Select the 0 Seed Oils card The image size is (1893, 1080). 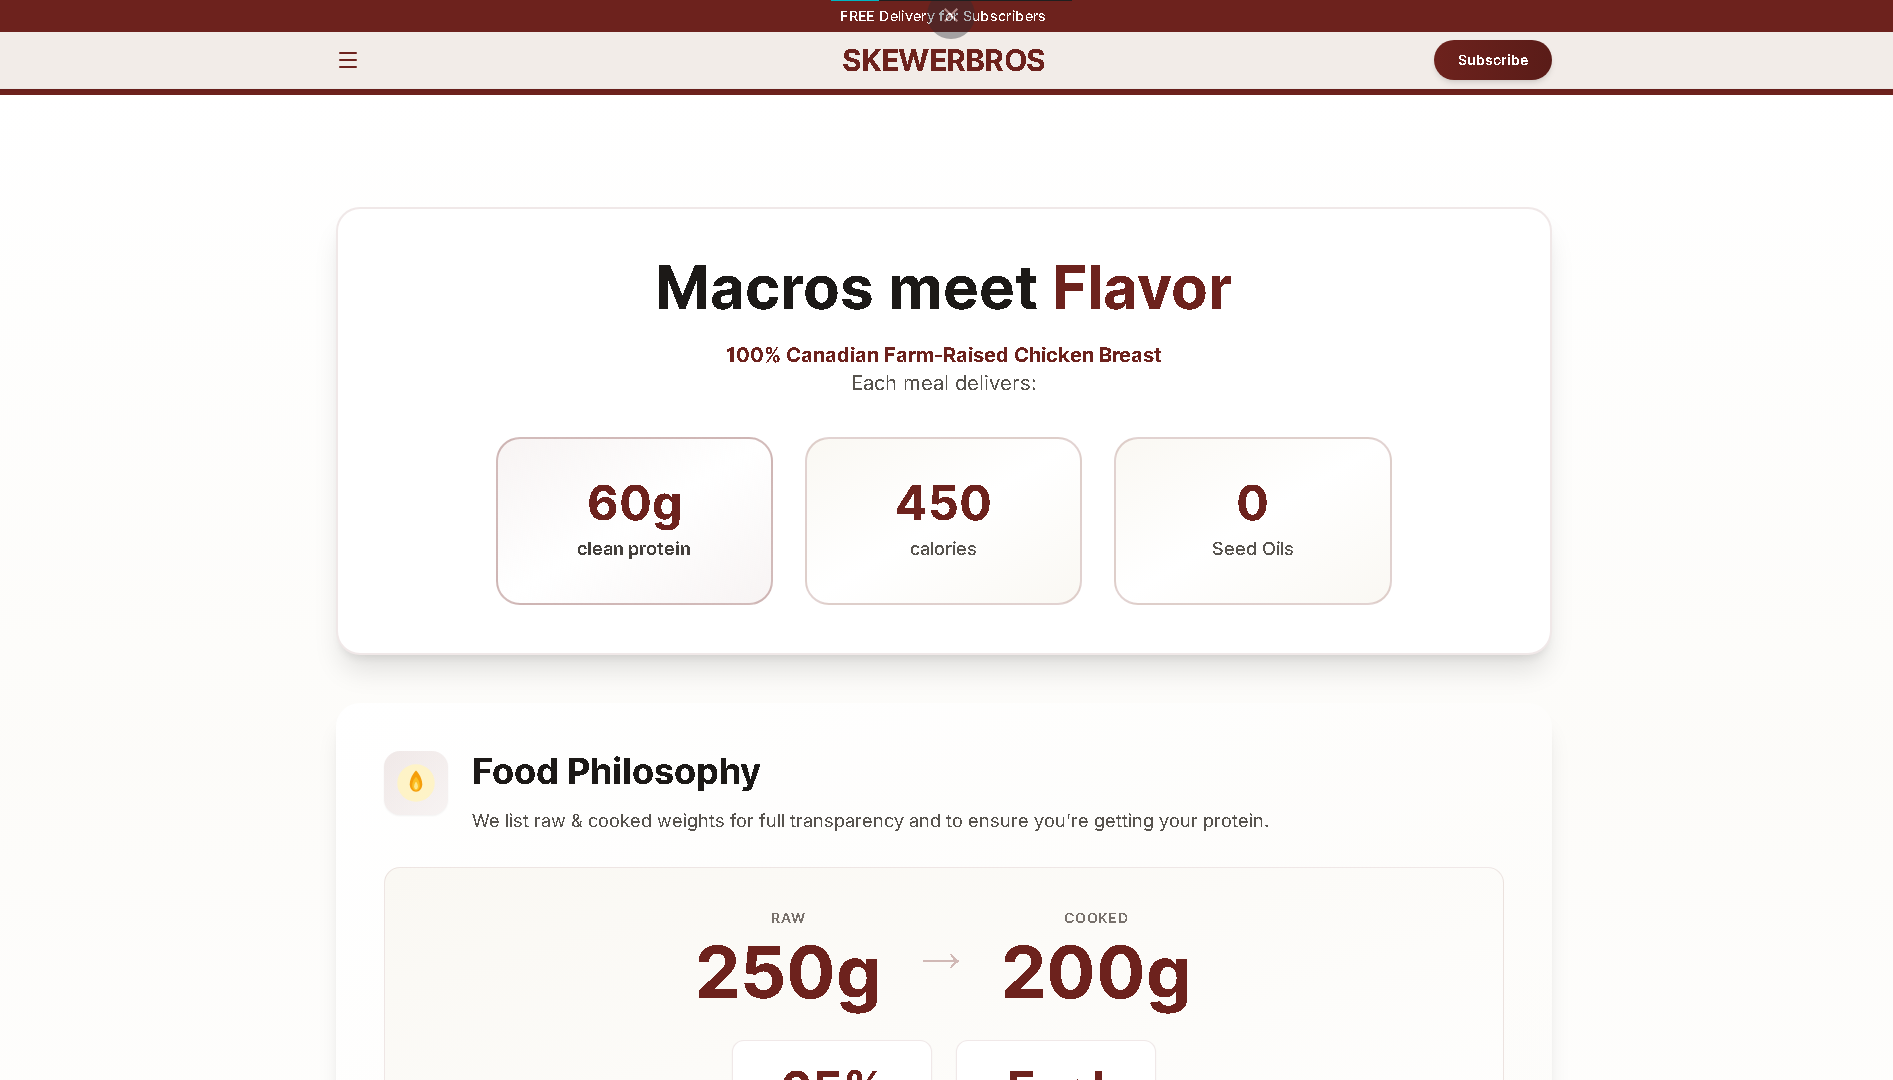(x=1252, y=520)
